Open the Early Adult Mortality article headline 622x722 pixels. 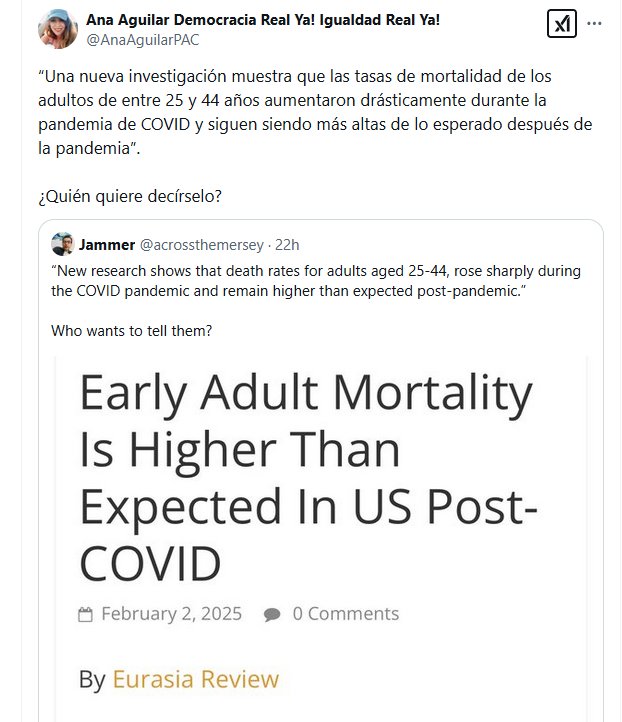tap(305, 479)
